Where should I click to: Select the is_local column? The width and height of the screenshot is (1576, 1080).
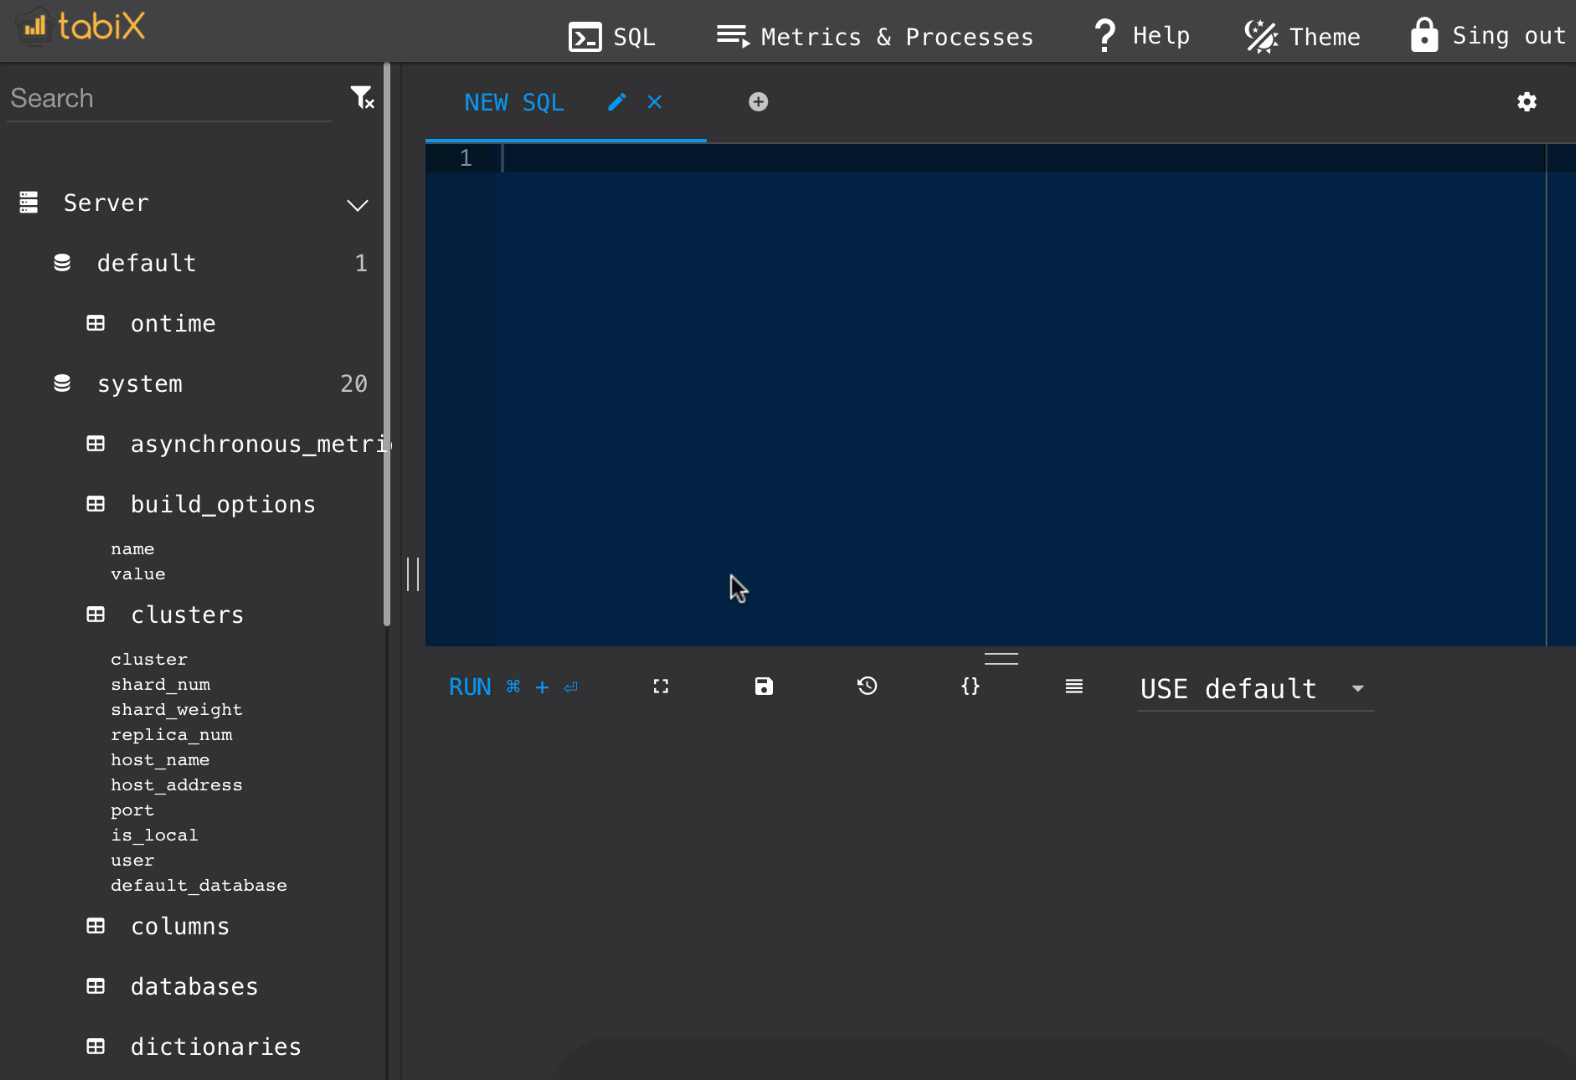154,835
